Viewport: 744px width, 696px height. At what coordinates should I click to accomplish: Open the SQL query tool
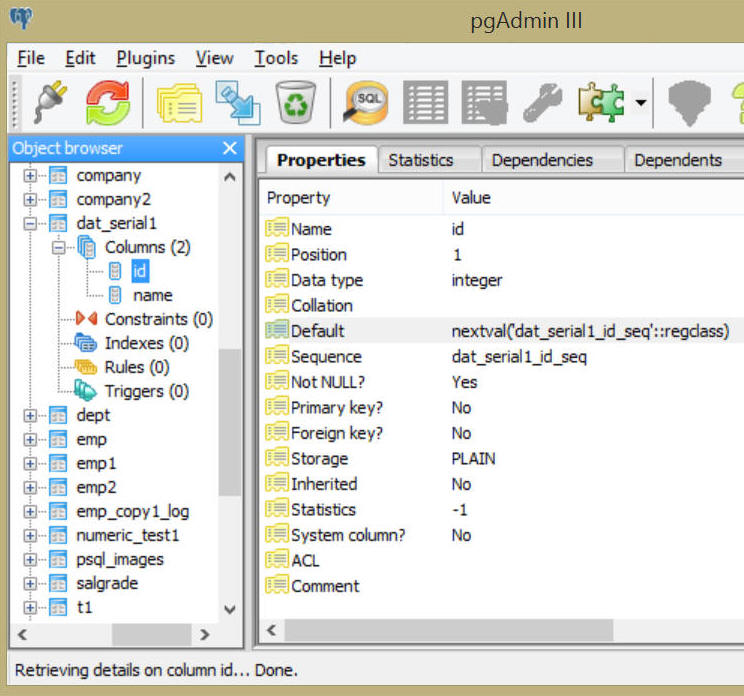pyautogui.click(x=366, y=101)
